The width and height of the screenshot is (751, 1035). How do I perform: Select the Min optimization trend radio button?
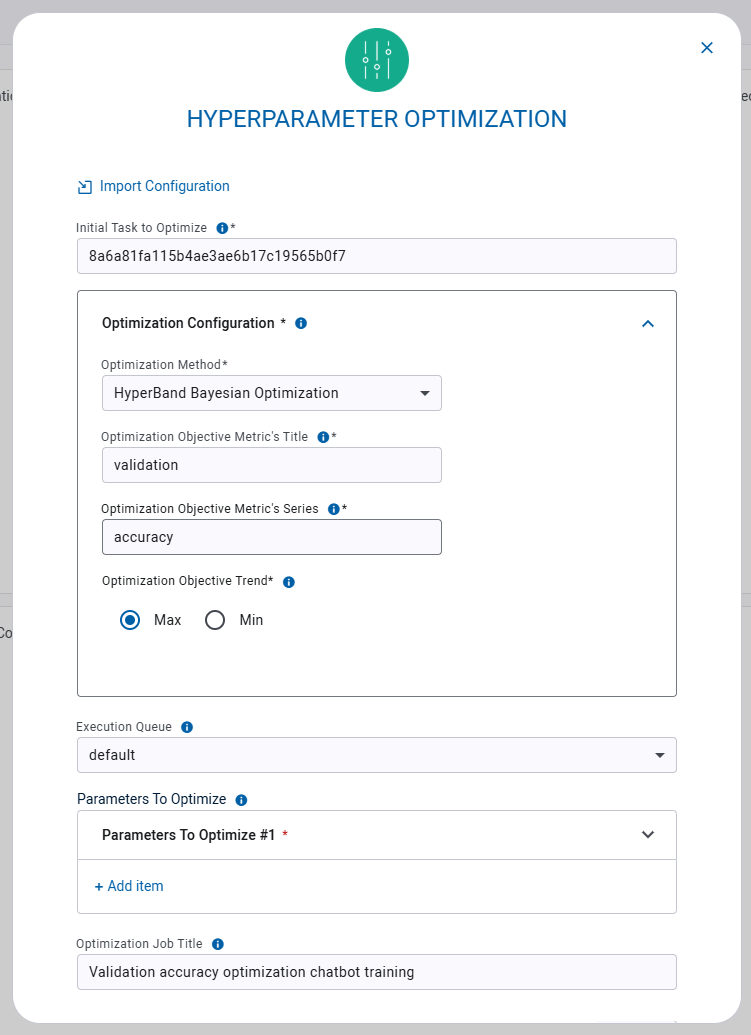[215, 620]
